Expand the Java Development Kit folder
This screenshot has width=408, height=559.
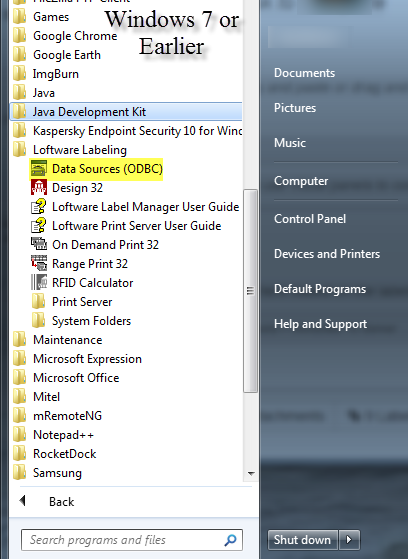pos(126,112)
